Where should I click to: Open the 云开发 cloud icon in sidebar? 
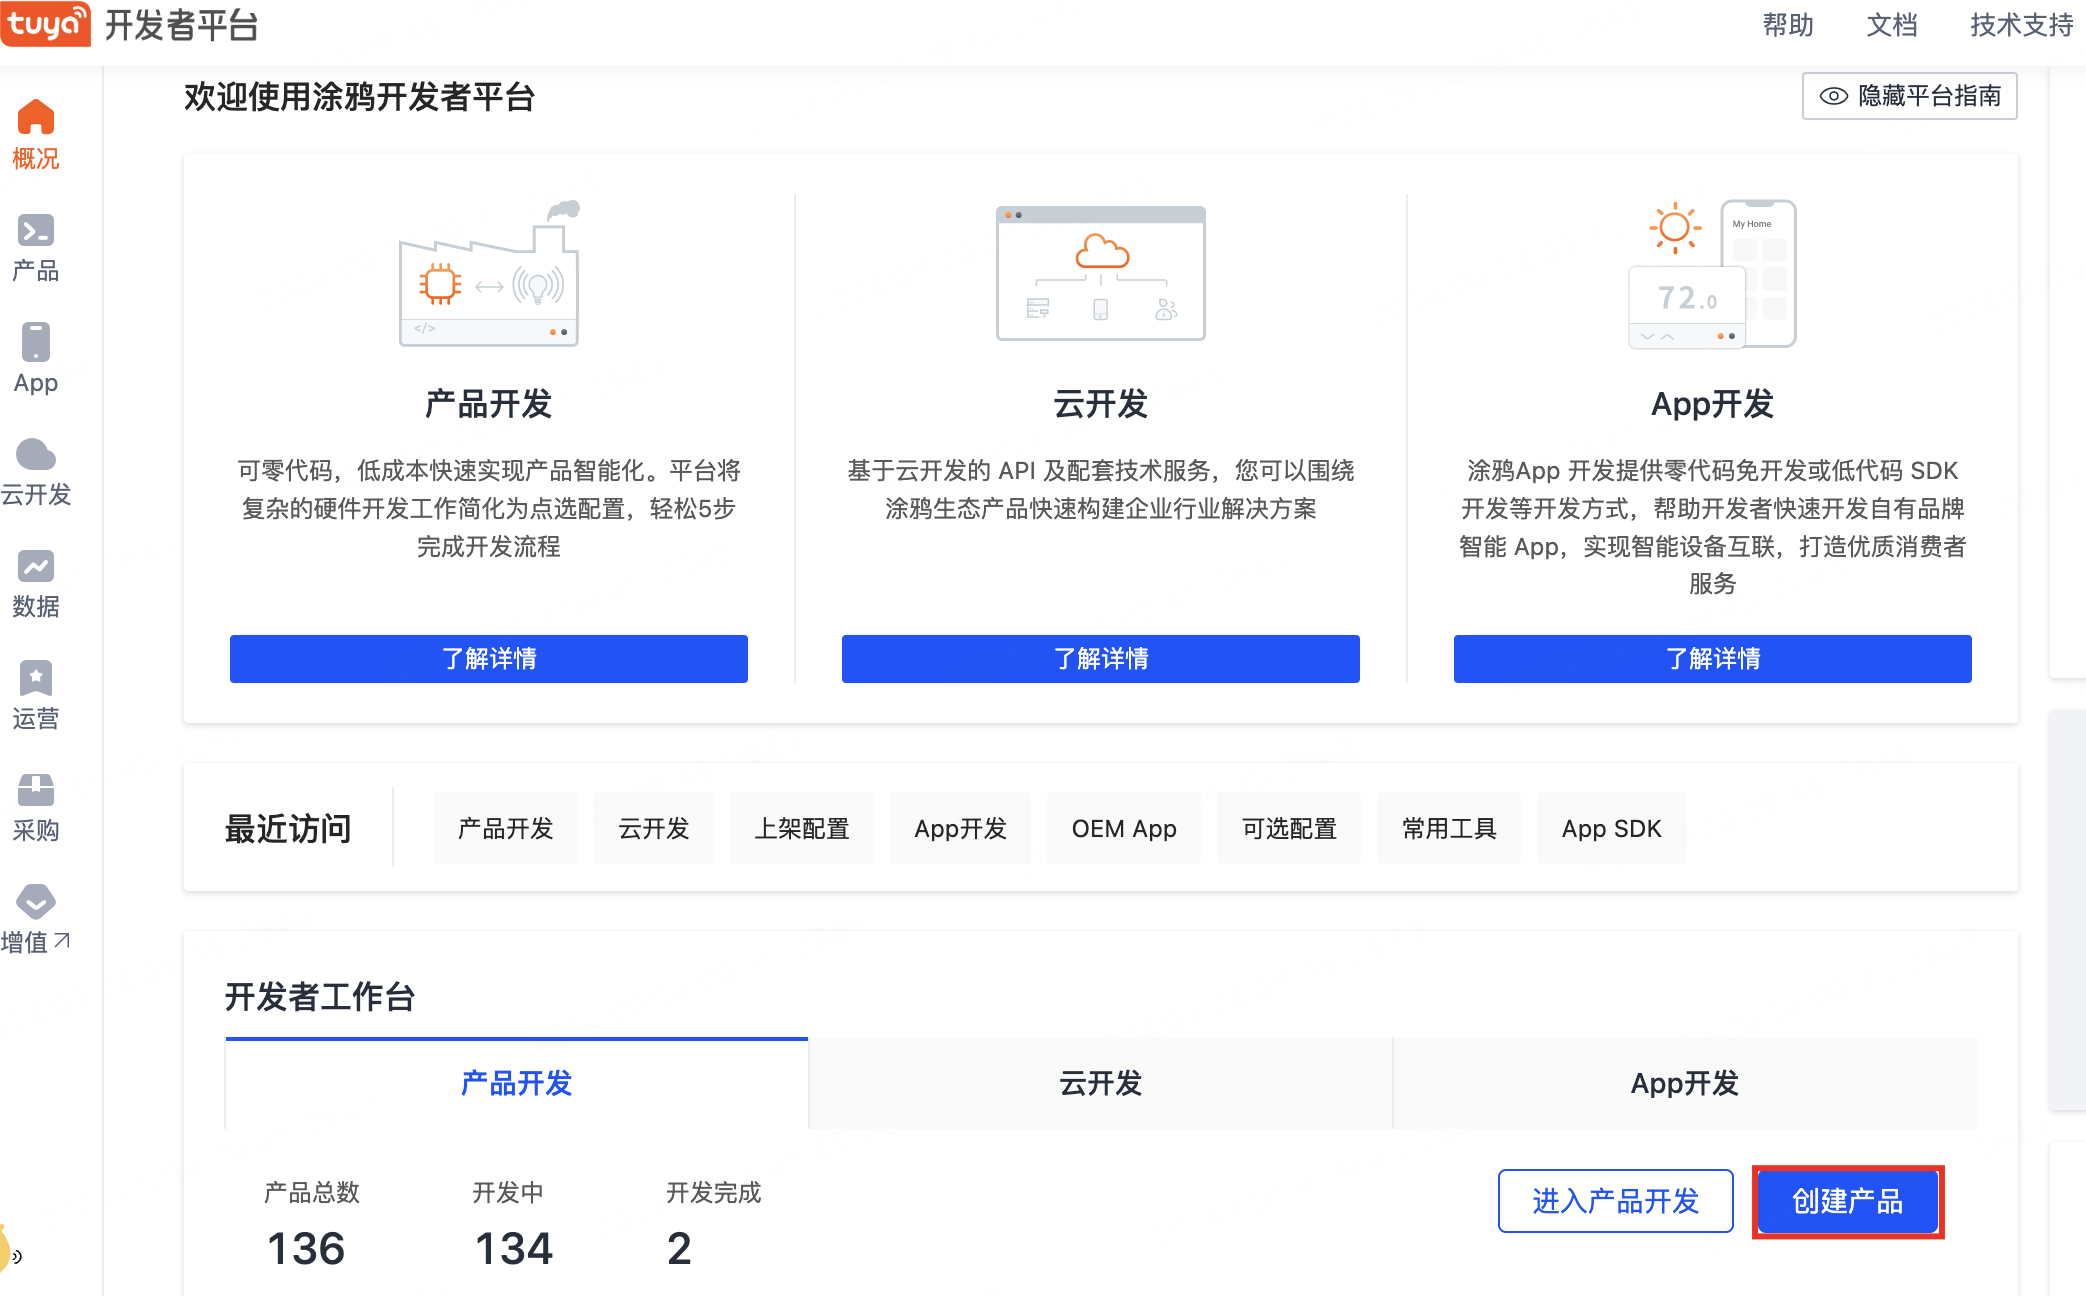pyautogui.click(x=36, y=454)
